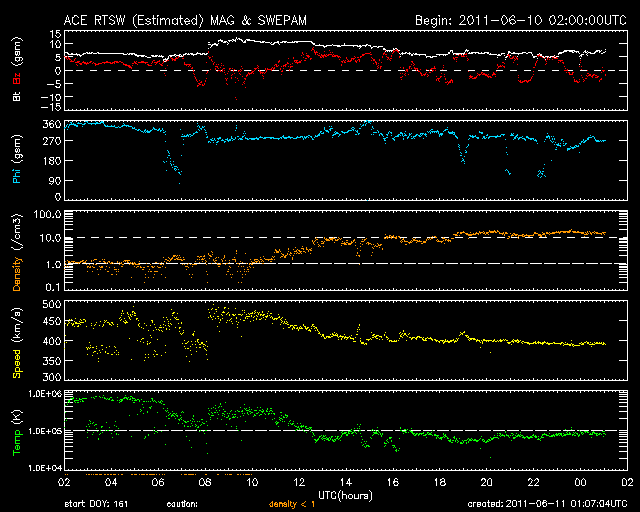Click the '1.0E+05' tick on the Temp axis
This screenshot has height=512, width=640.
[45, 431]
